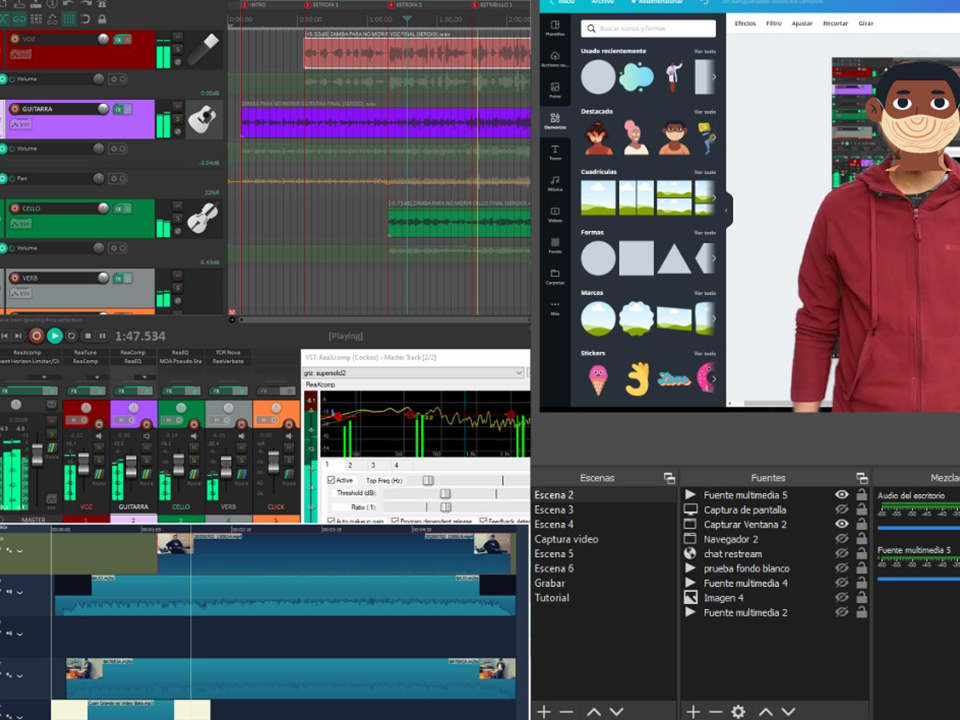Screen dimensions: 960x720
Task: Click Ver todo next to Destacado
Action: pos(705,112)
